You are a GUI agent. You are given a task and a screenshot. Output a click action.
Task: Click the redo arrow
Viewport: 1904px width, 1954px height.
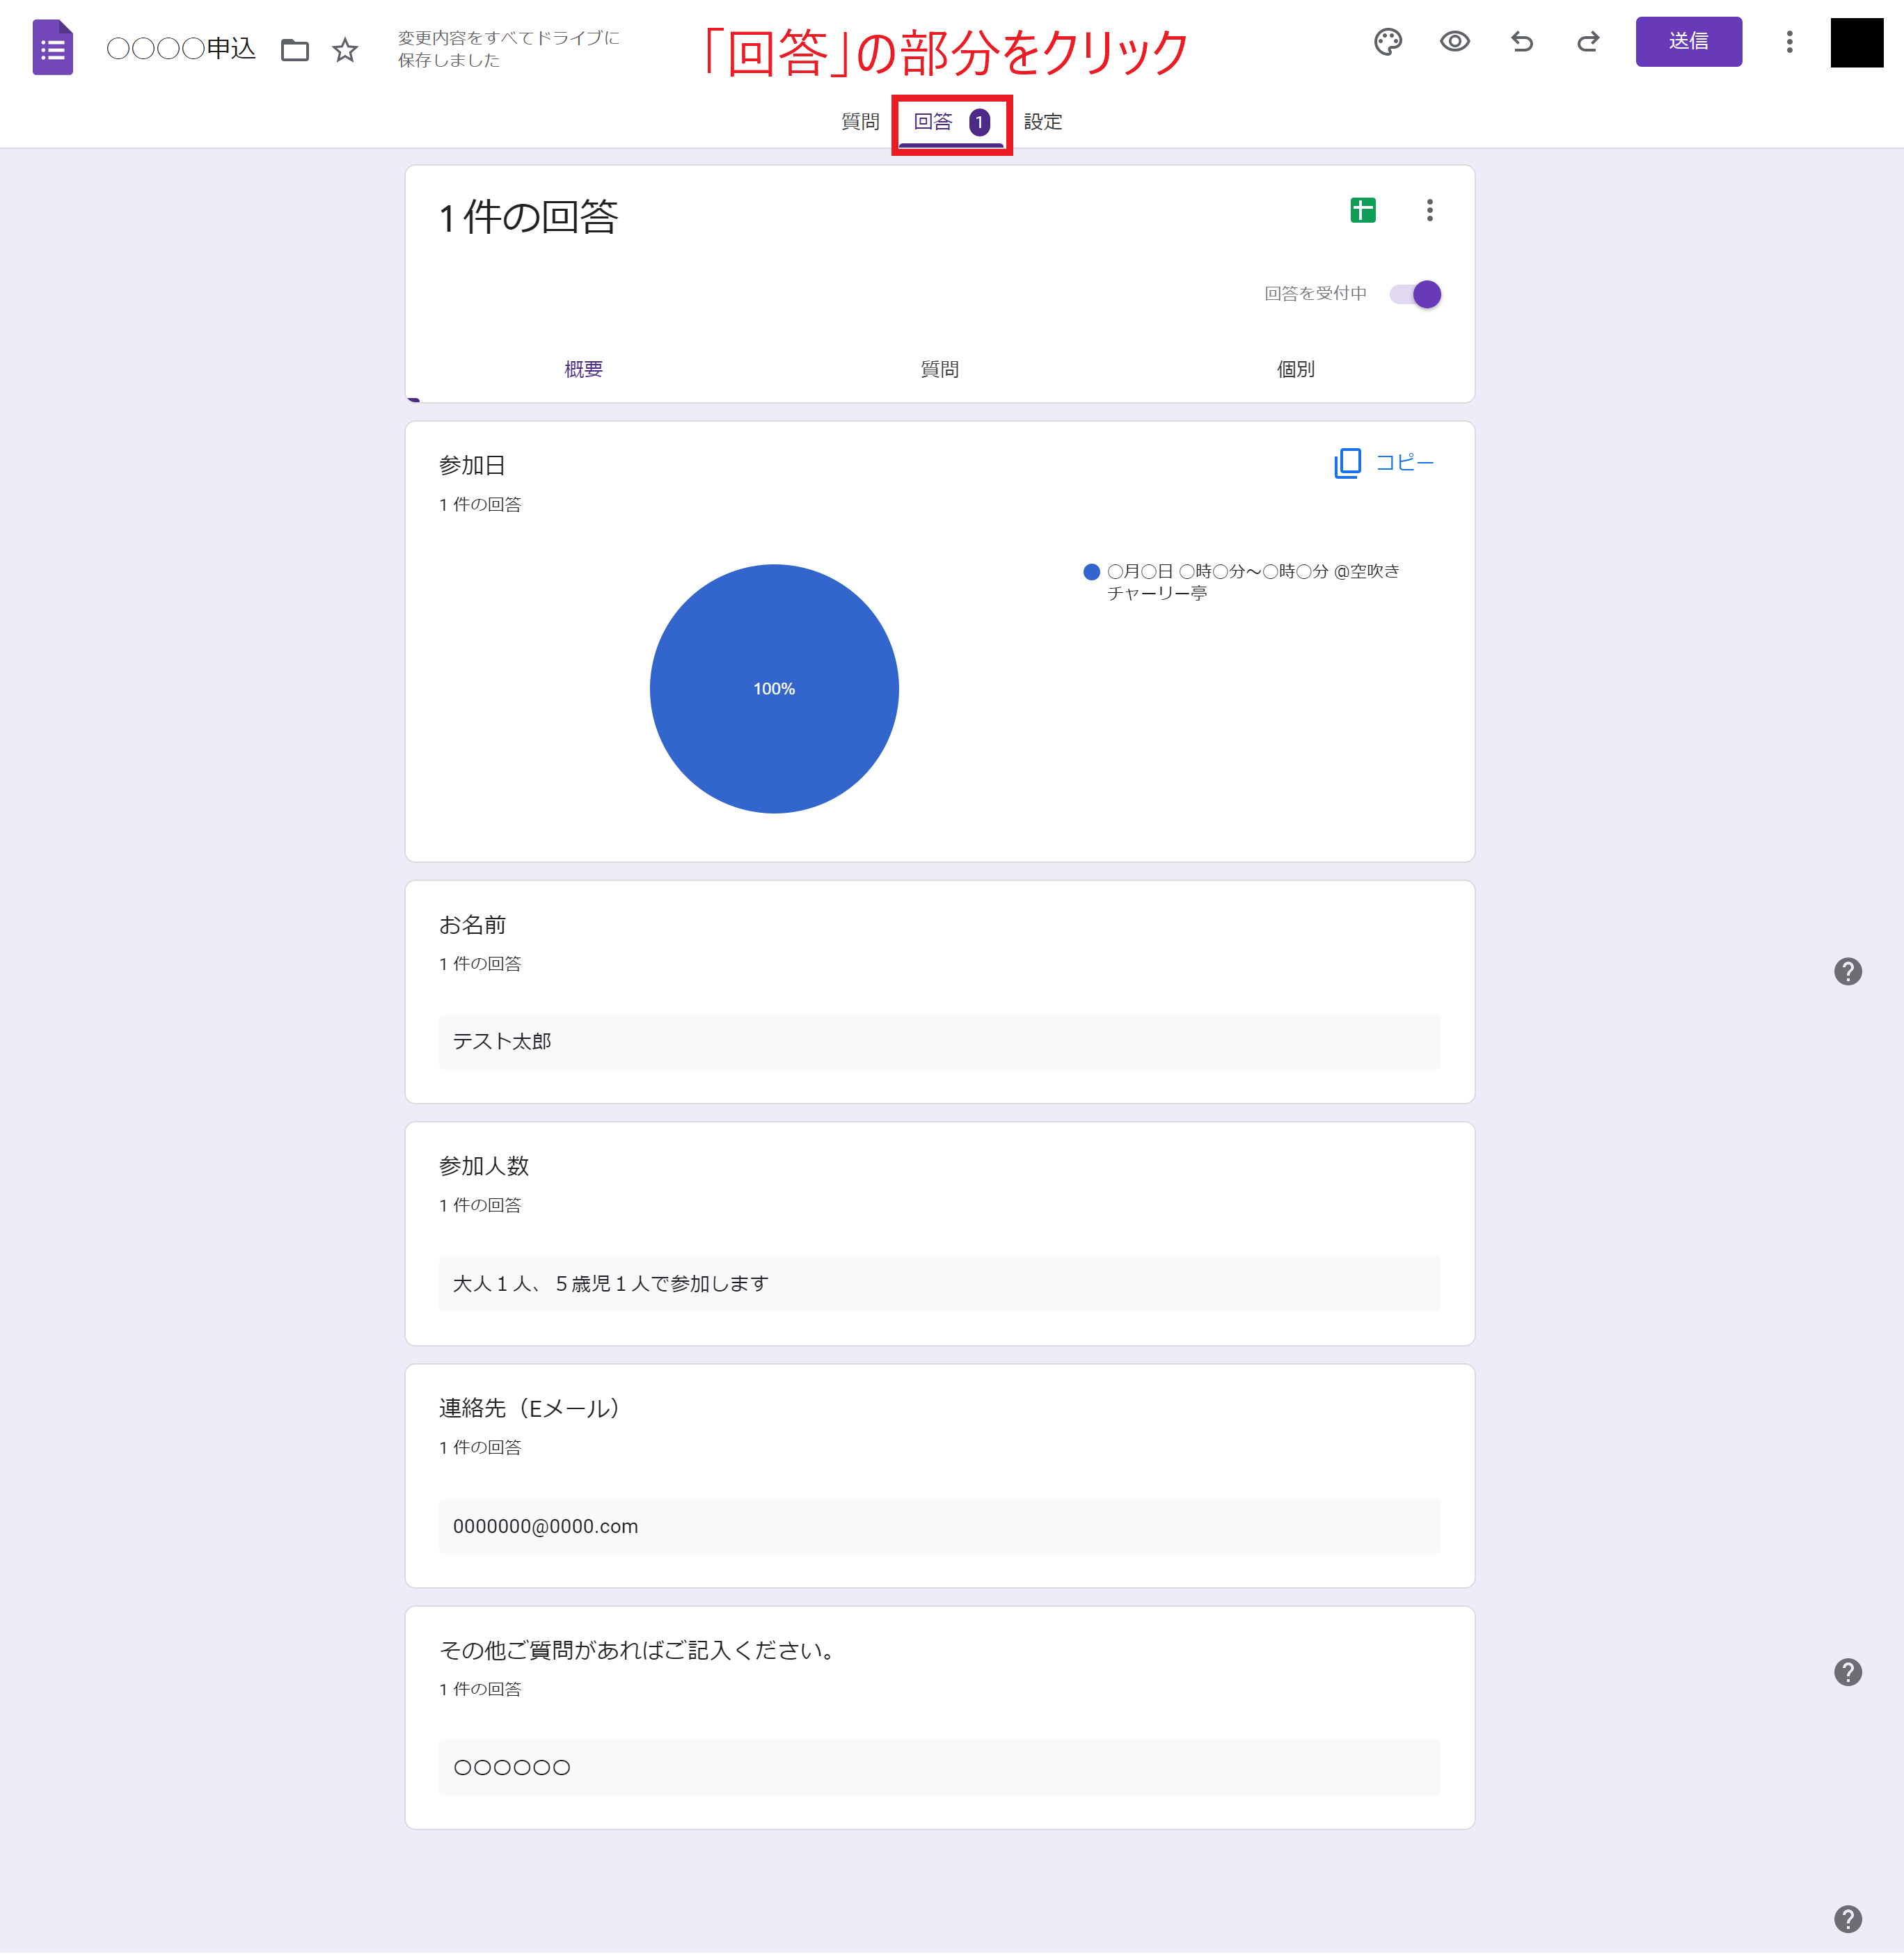click(x=1588, y=42)
